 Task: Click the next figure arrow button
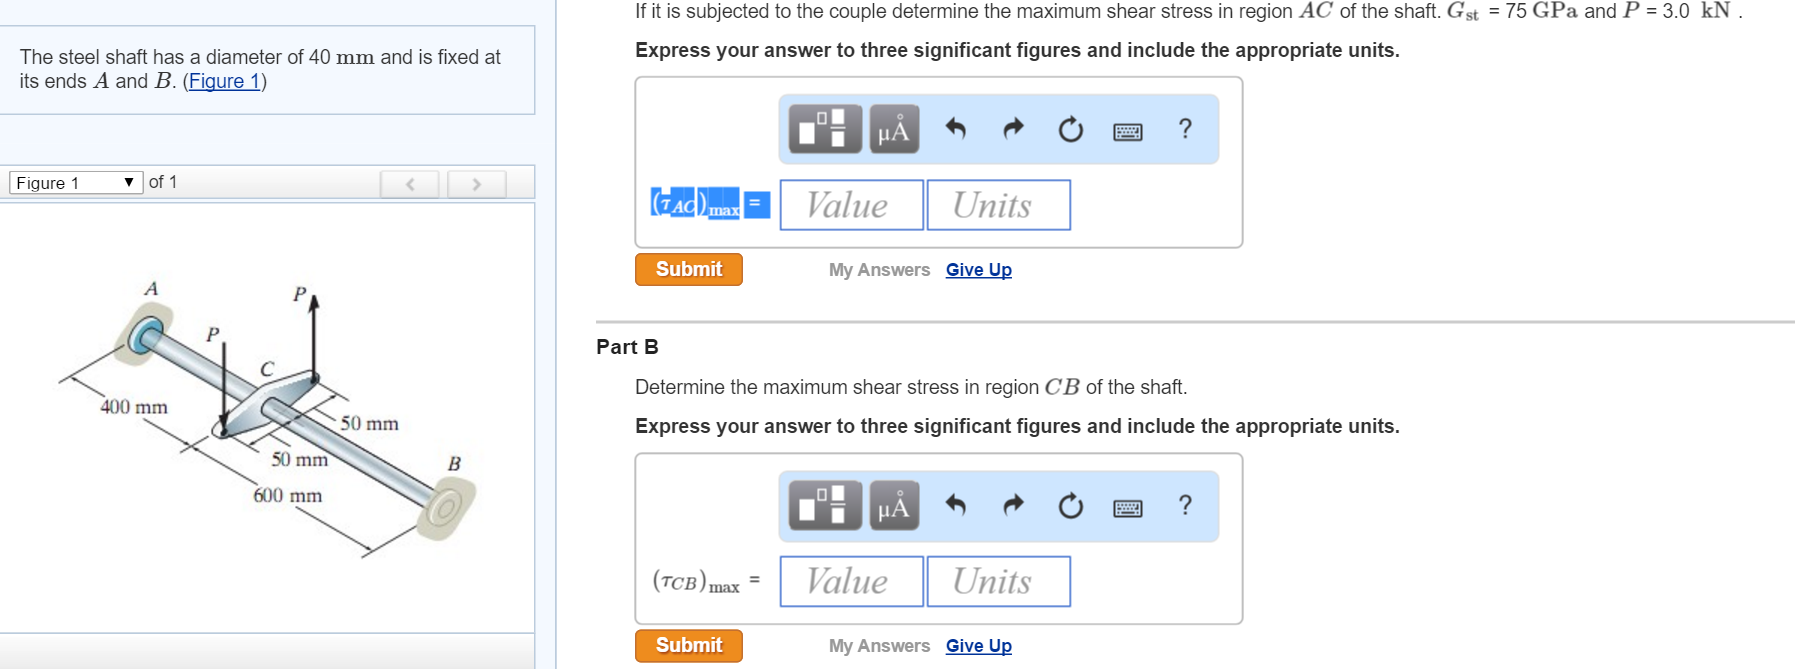pyautogui.click(x=476, y=184)
